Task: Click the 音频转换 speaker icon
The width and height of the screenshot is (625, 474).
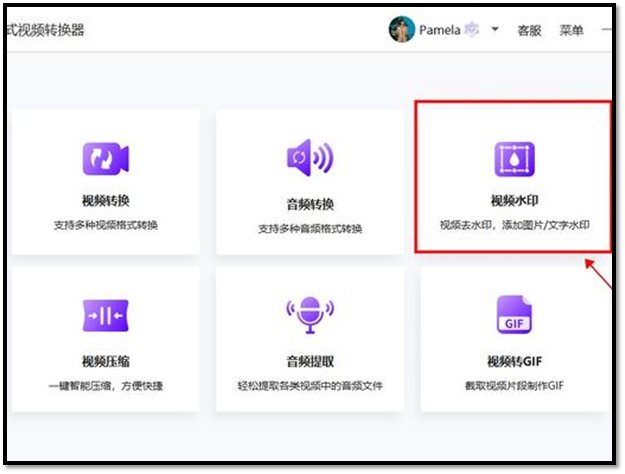Action: pos(310,157)
